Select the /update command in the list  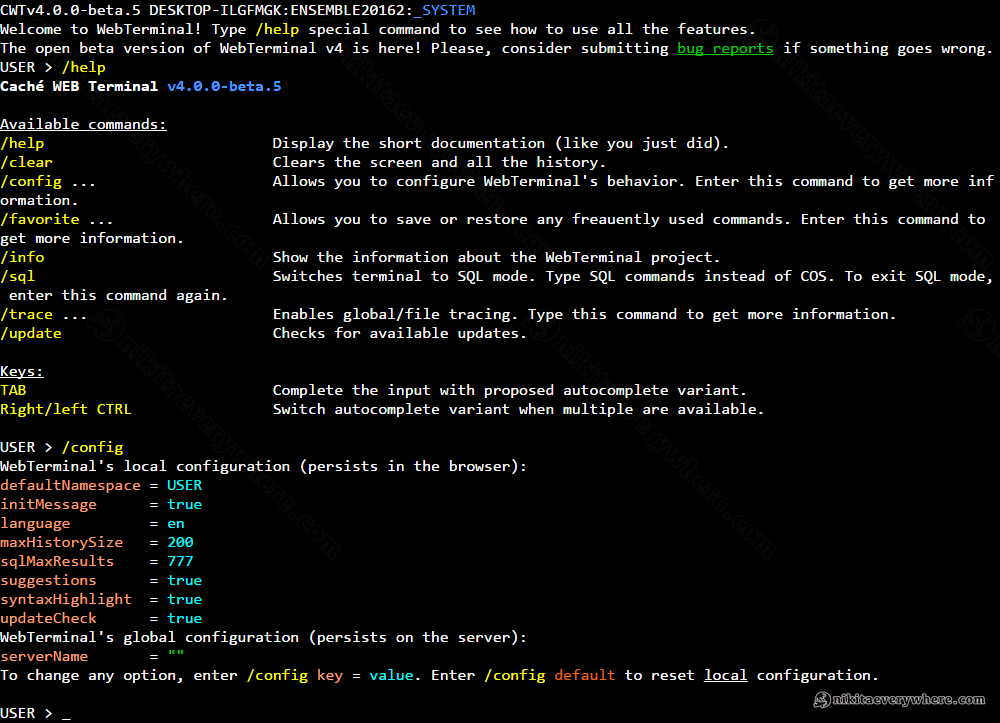(31, 333)
